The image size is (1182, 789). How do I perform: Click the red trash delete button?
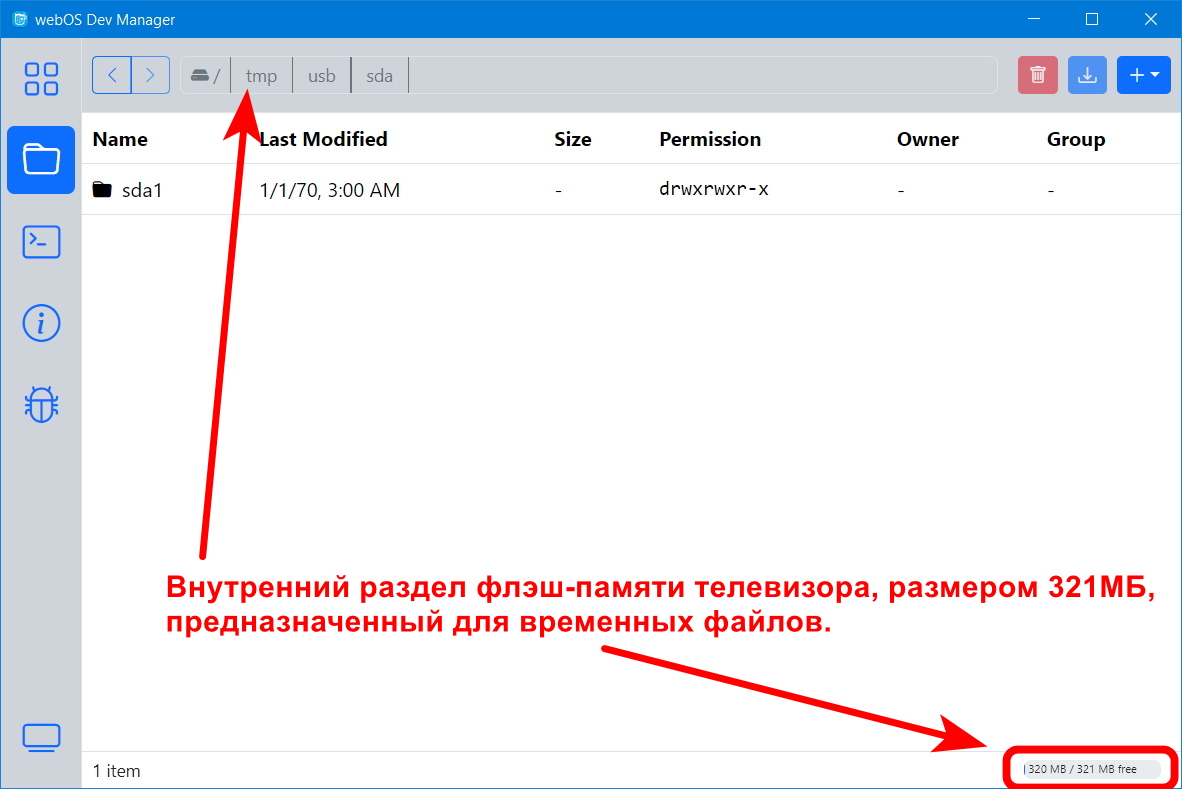[x=1037, y=75]
